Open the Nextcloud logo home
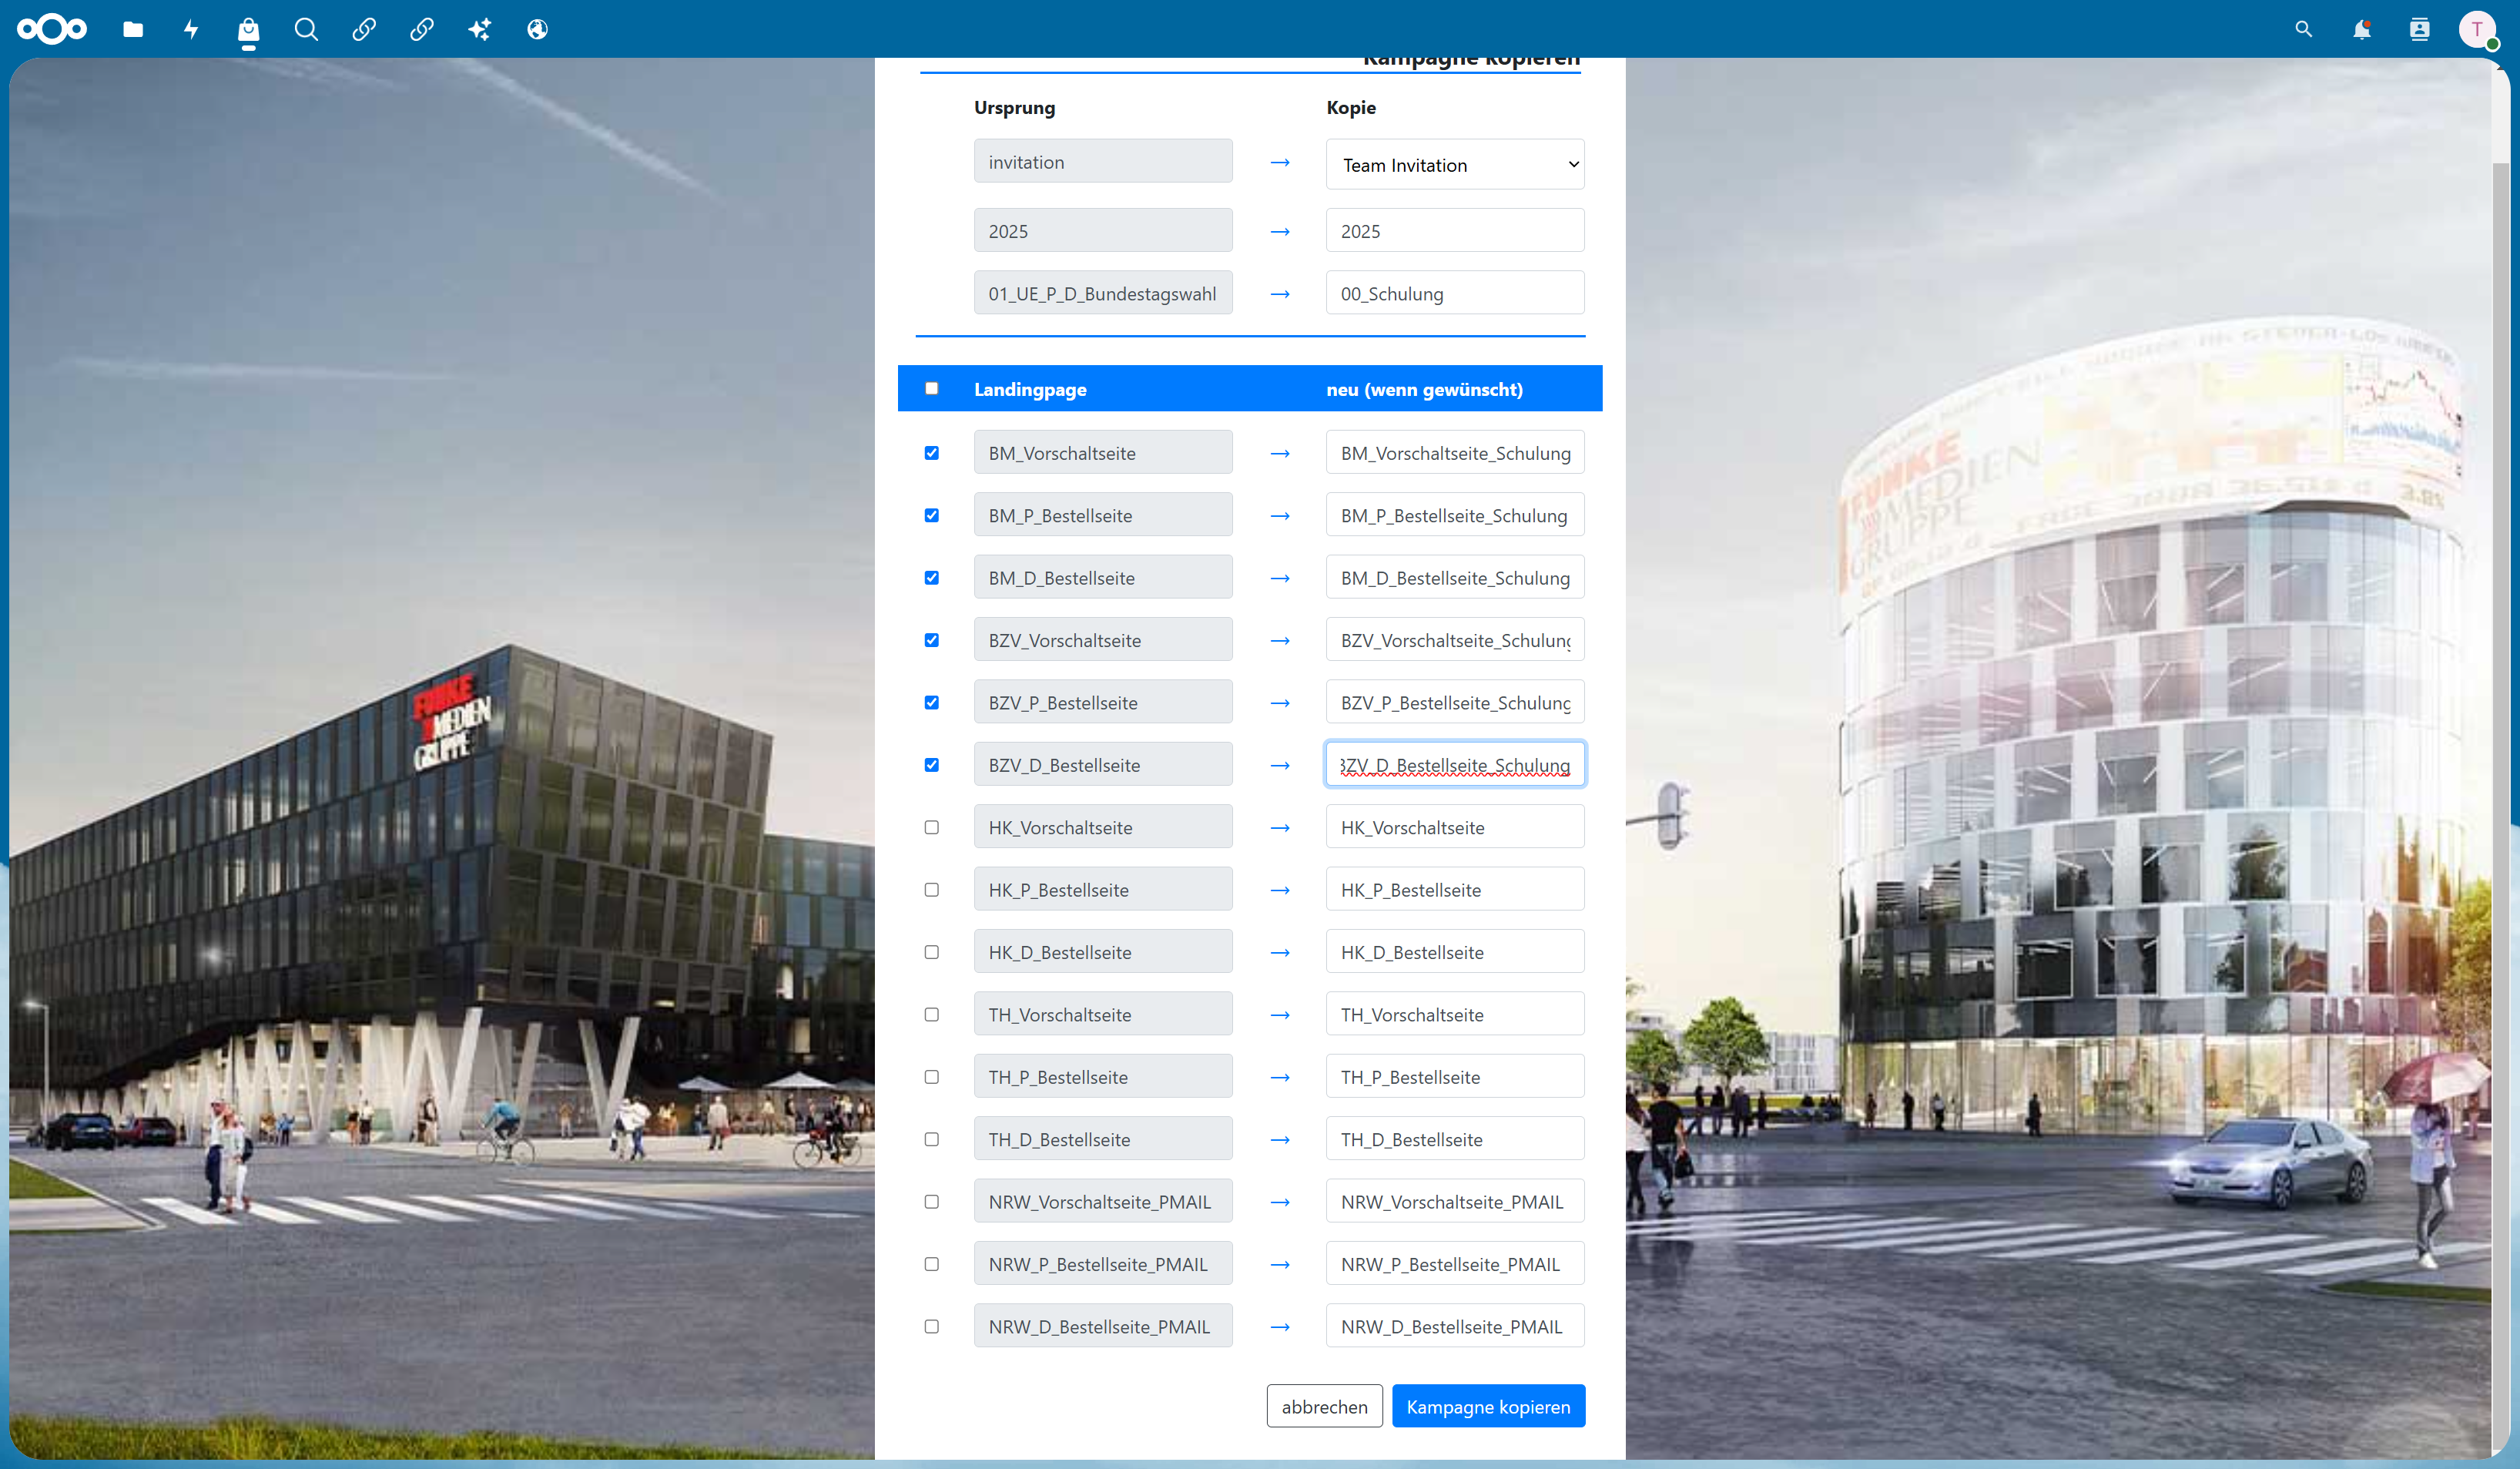The width and height of the screenshot is (2520, 1469). coord(52,29)
